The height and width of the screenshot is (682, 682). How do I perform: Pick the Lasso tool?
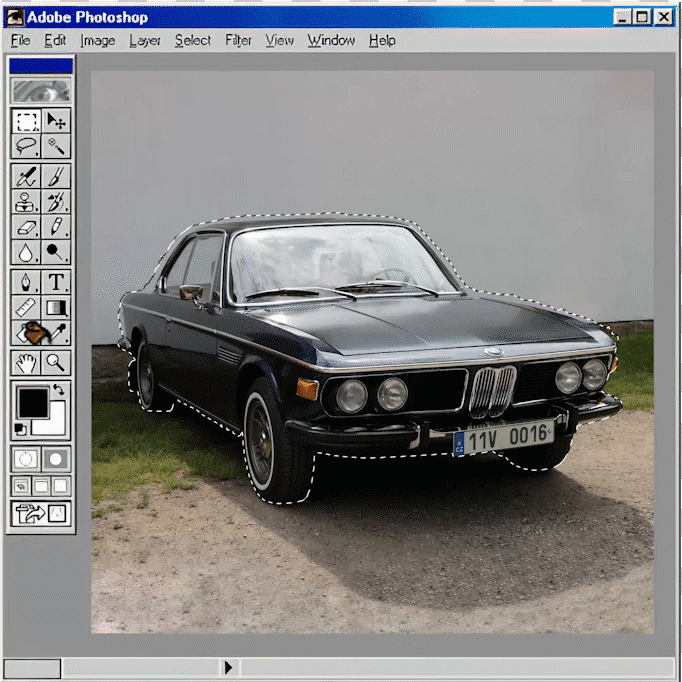[27, 147]
